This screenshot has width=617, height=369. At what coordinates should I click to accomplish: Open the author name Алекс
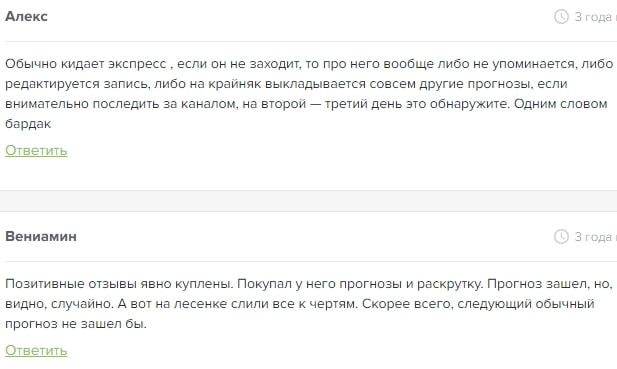coord(26,17)
